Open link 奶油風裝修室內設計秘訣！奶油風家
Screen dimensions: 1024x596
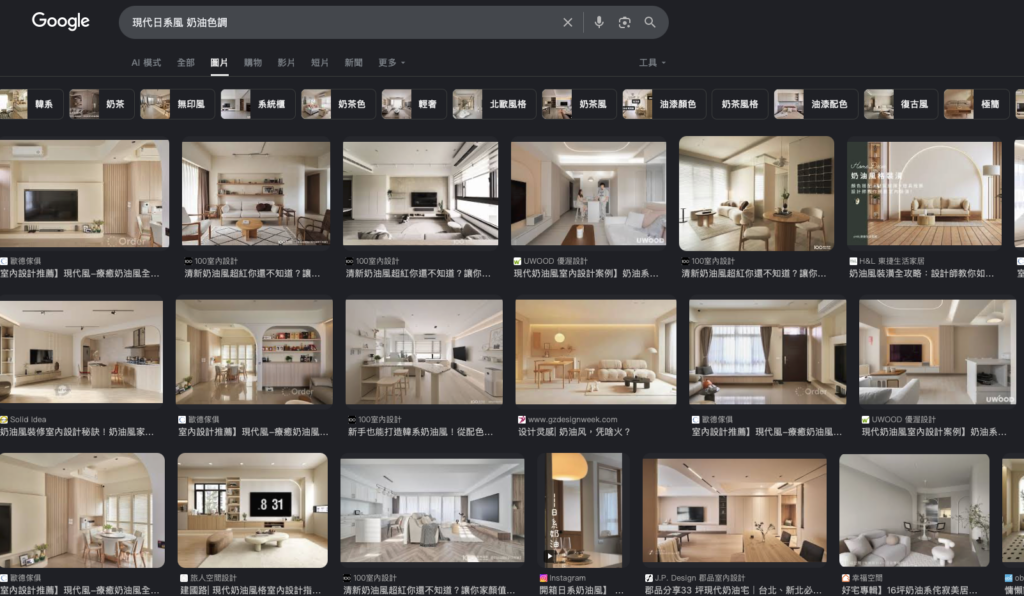pos(77,431)
